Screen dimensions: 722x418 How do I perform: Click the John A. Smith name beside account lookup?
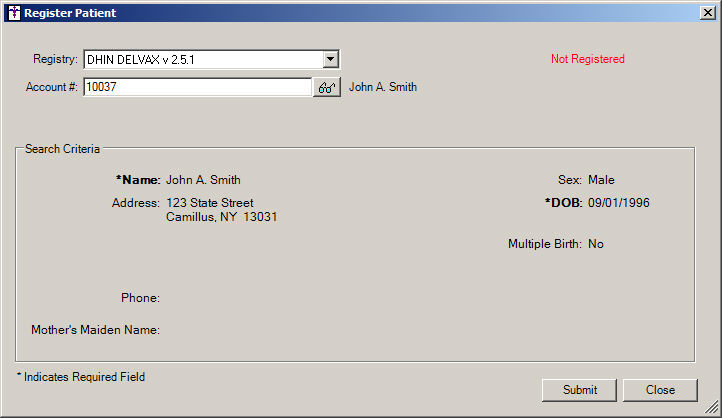click(383, 87)
